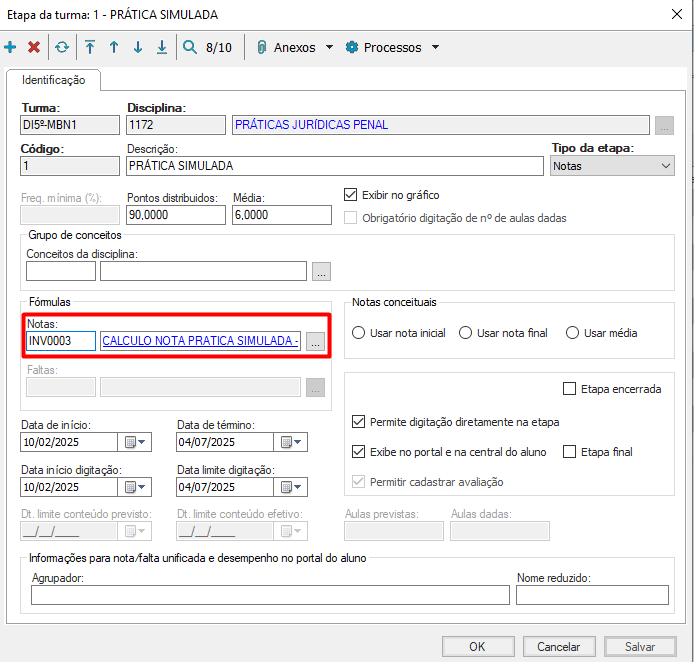
Task: Open CALCULO NOTA PRATICA SIMULADA link
Action: point(200,341)
